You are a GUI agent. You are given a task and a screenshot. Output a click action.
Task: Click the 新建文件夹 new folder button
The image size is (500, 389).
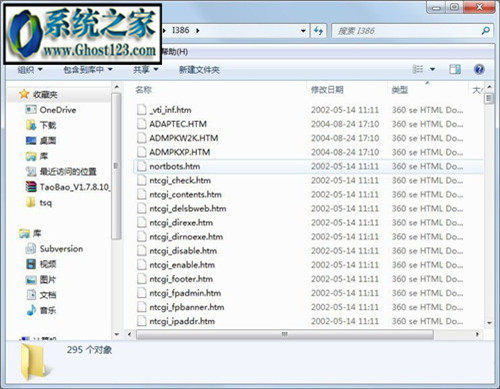(x=199, y=70)
